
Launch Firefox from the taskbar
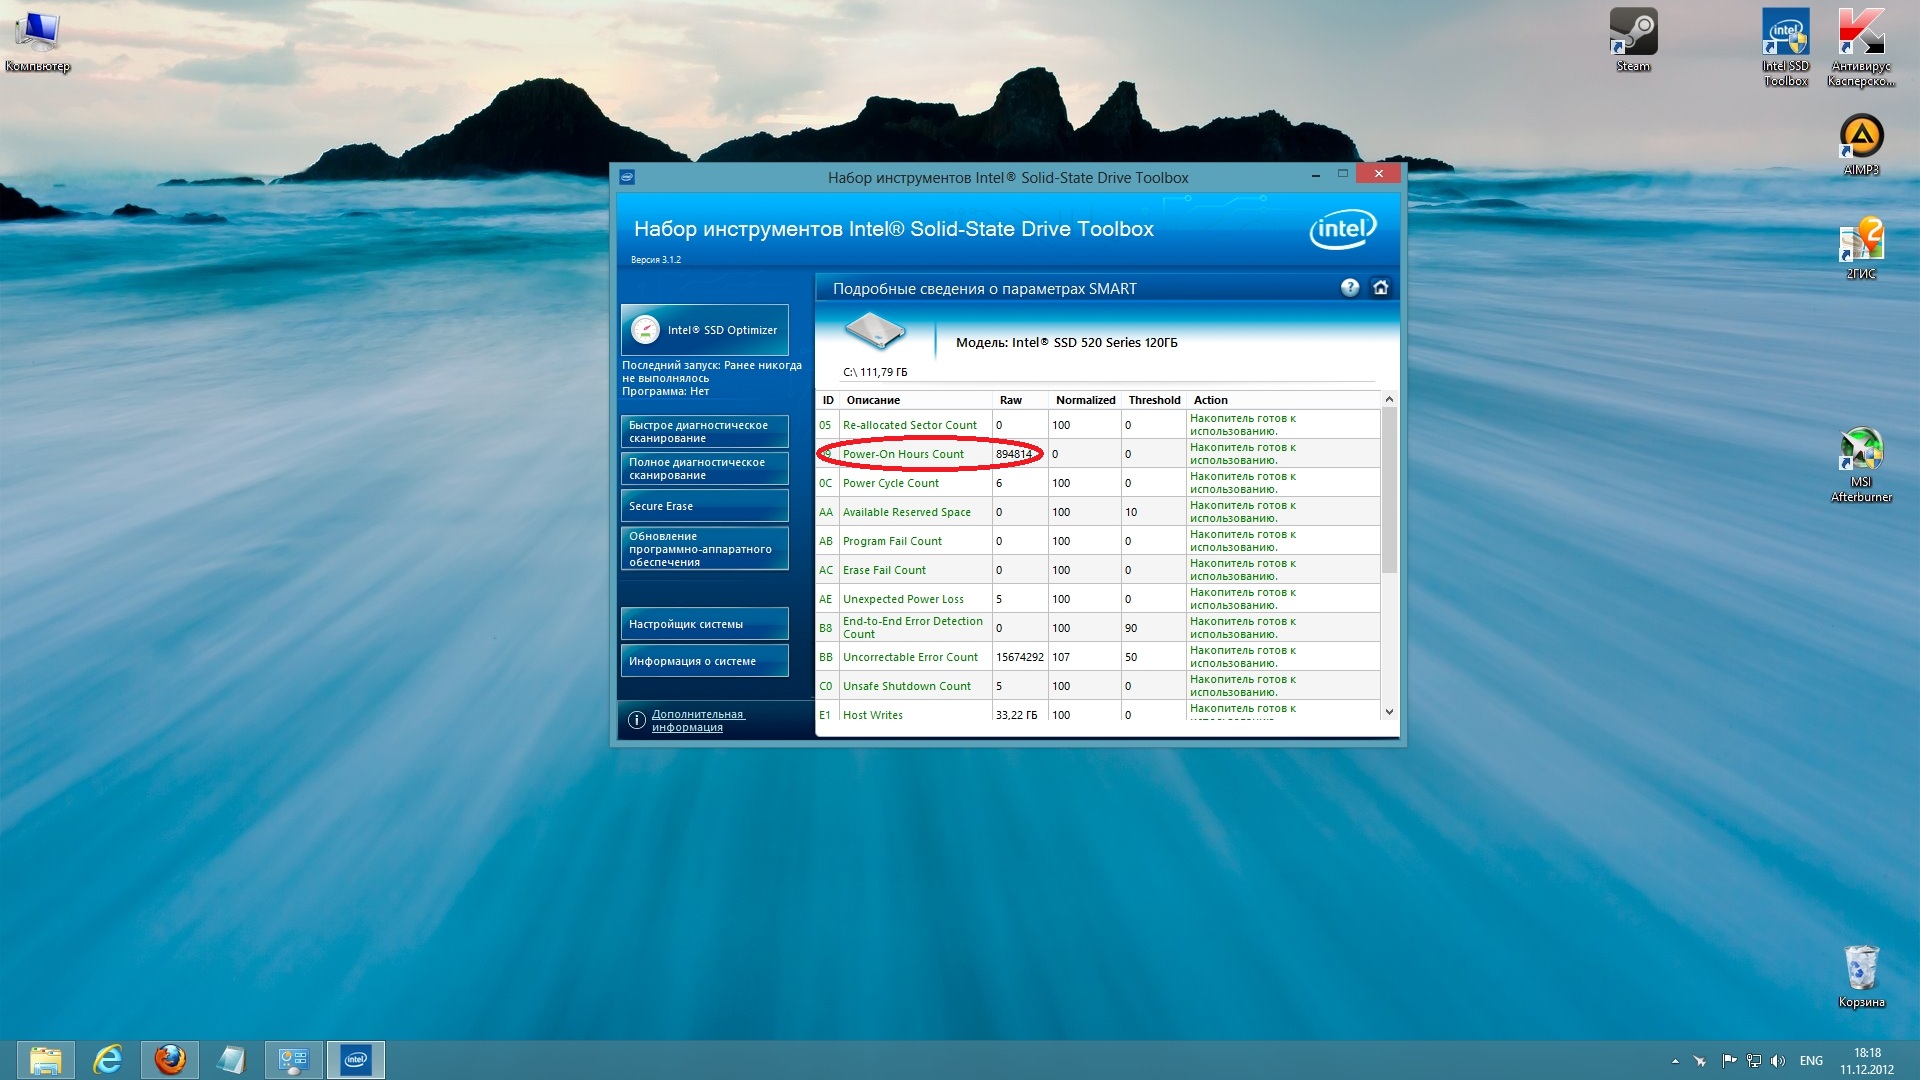170,1060
